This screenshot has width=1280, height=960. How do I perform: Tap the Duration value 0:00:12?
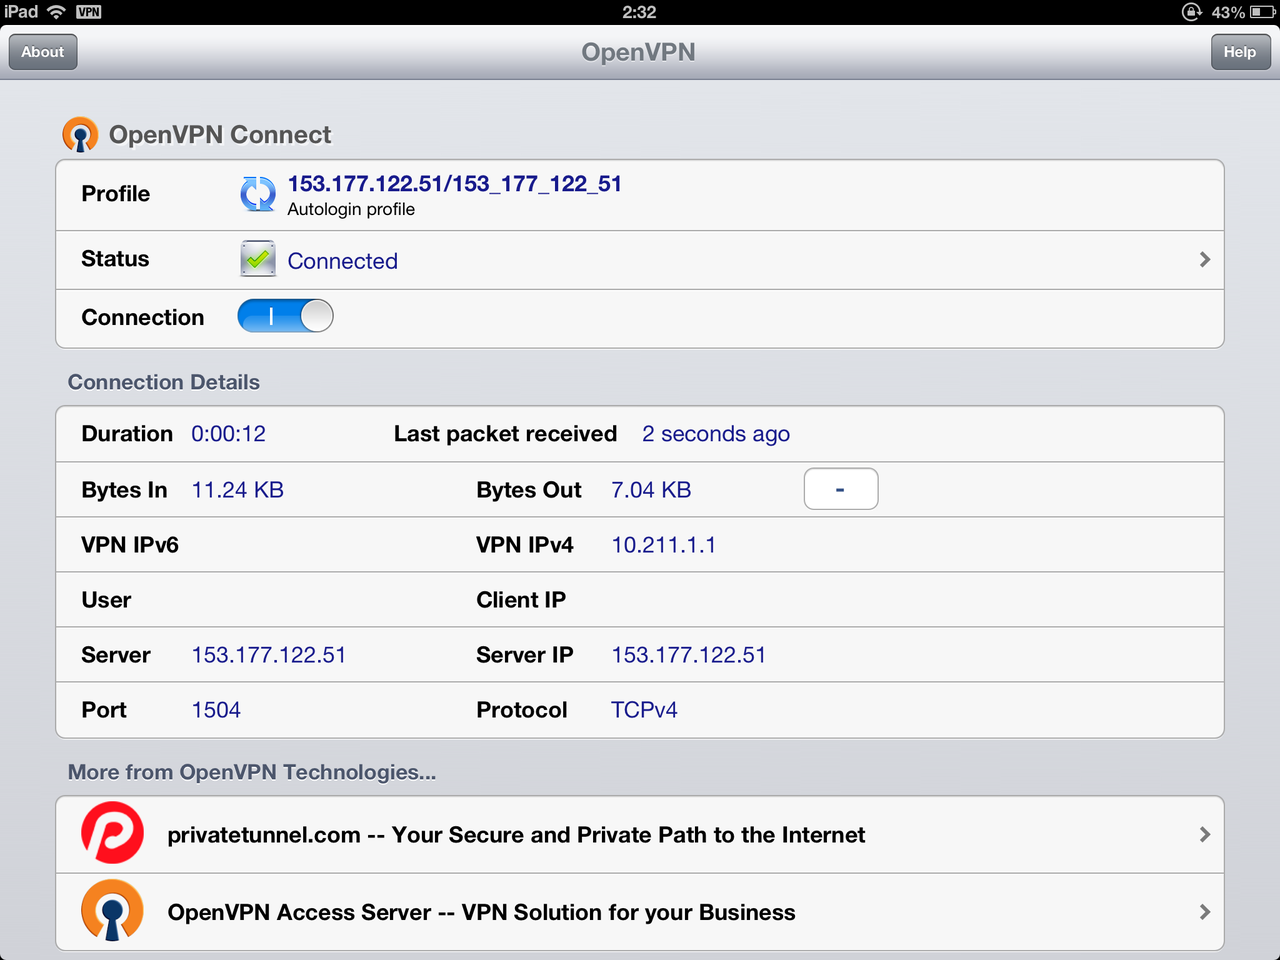[x=229, y=434]
